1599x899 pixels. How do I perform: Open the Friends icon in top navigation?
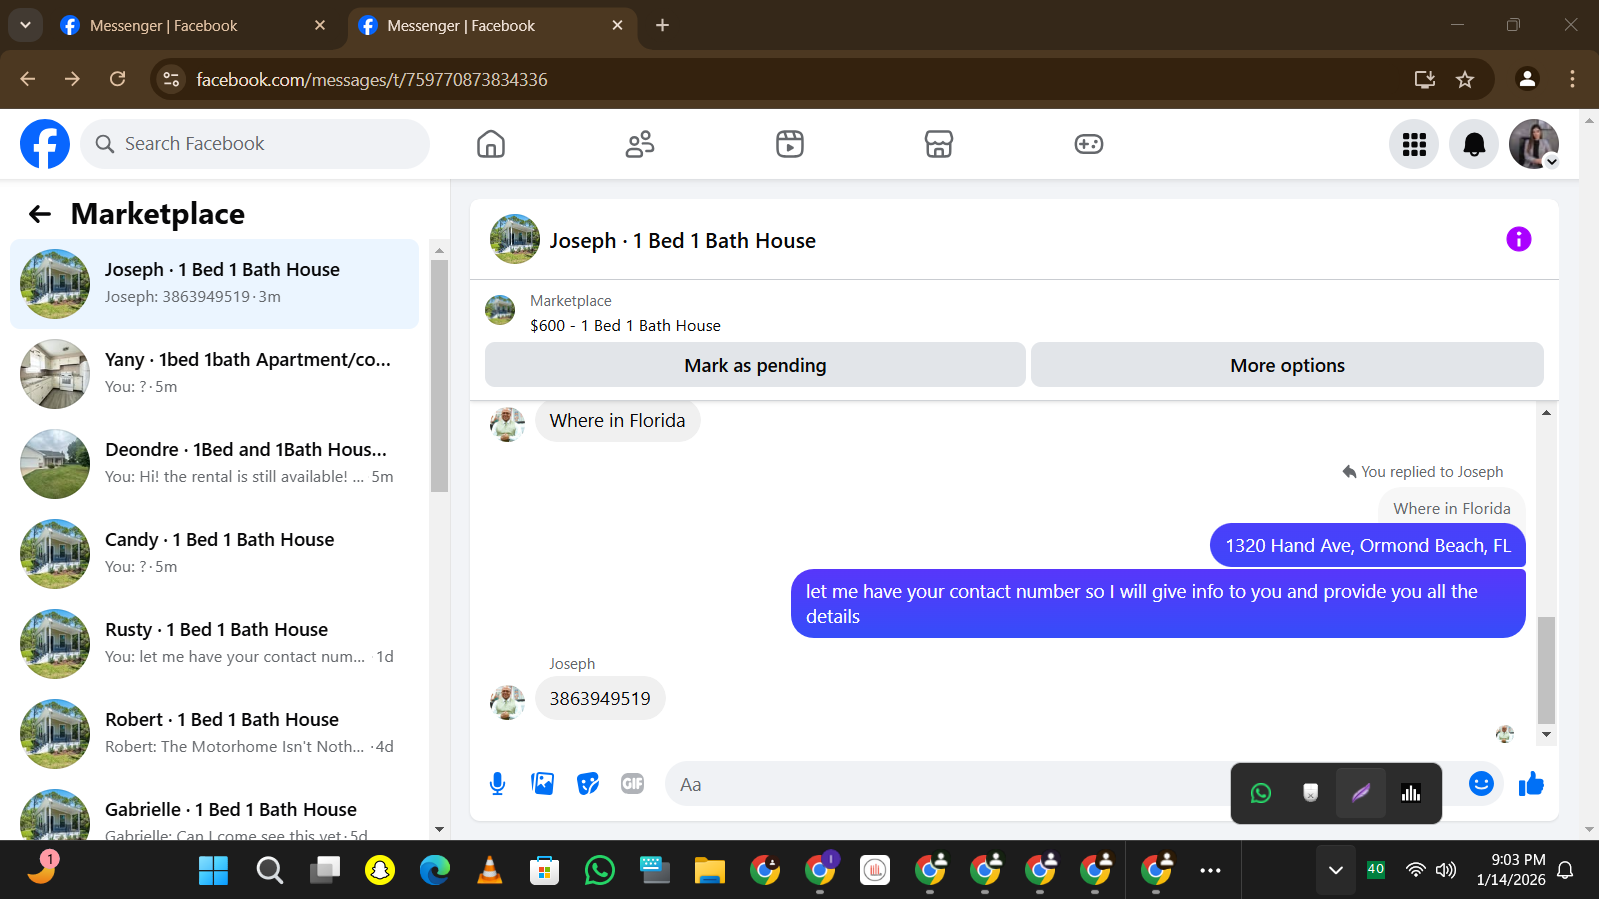tap(640, 144)
